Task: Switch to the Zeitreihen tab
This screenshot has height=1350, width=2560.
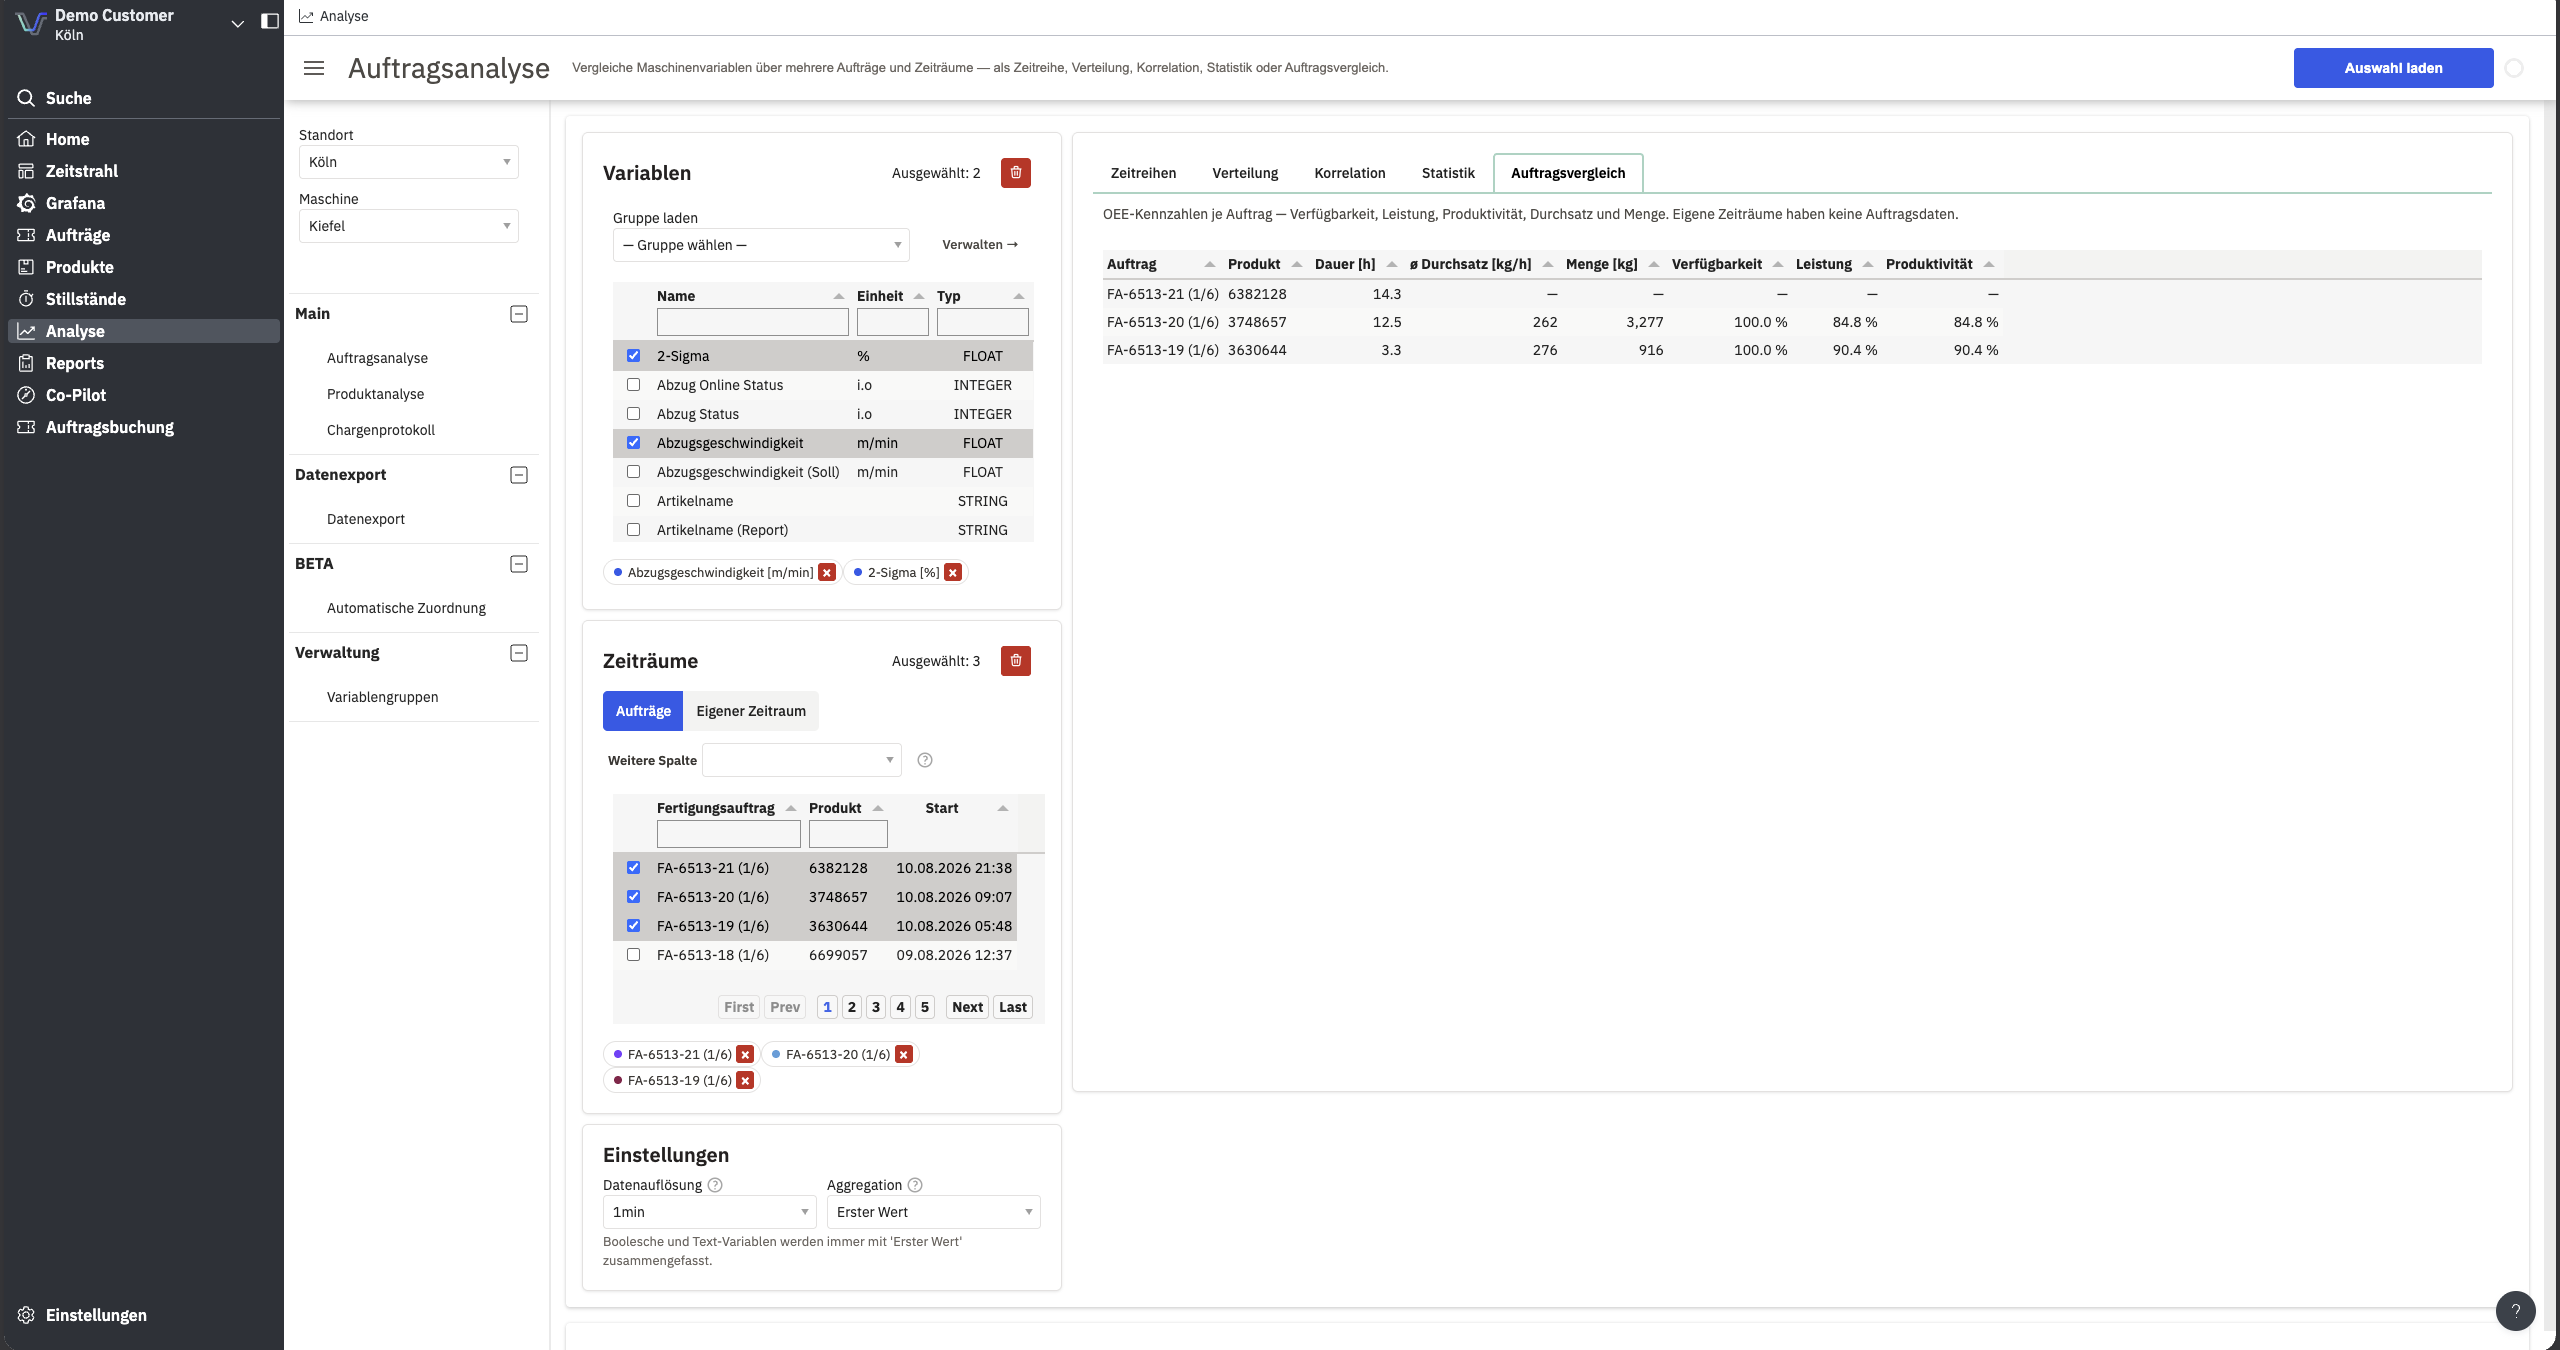Action: 1143,173
